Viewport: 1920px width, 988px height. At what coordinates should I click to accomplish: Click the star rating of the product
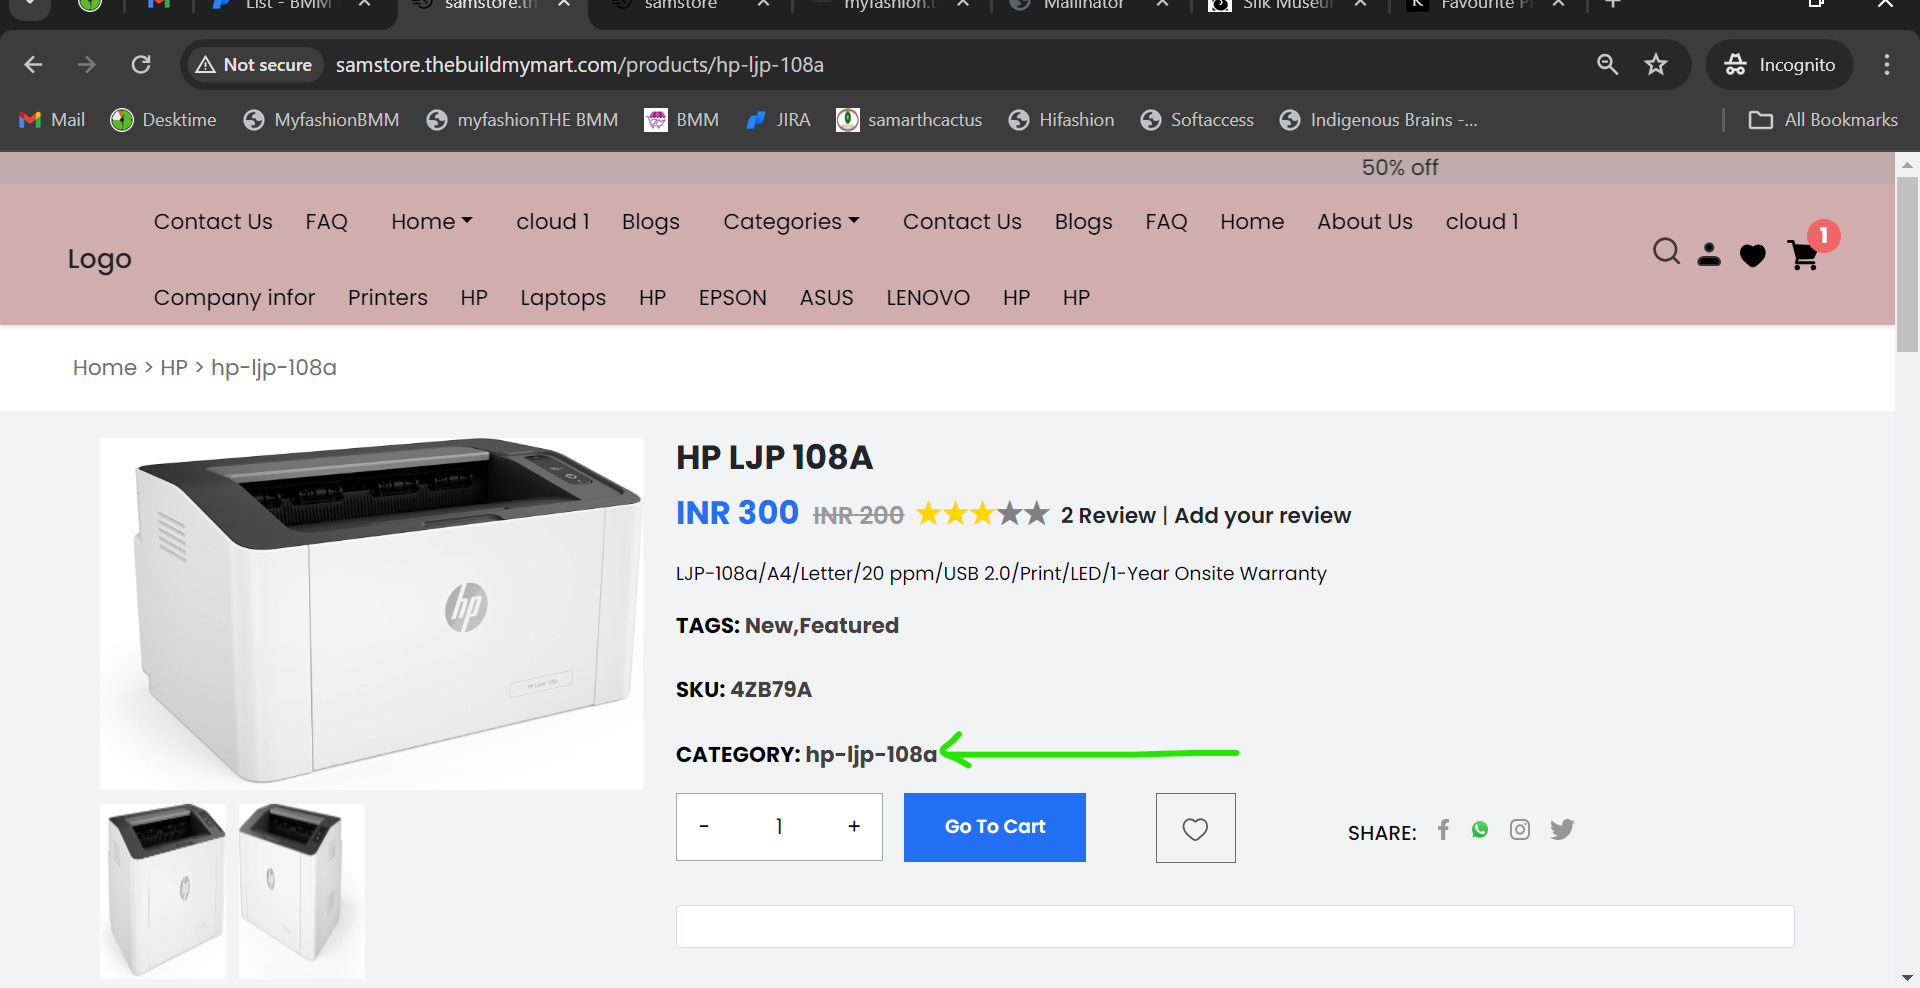click(983, 514)
